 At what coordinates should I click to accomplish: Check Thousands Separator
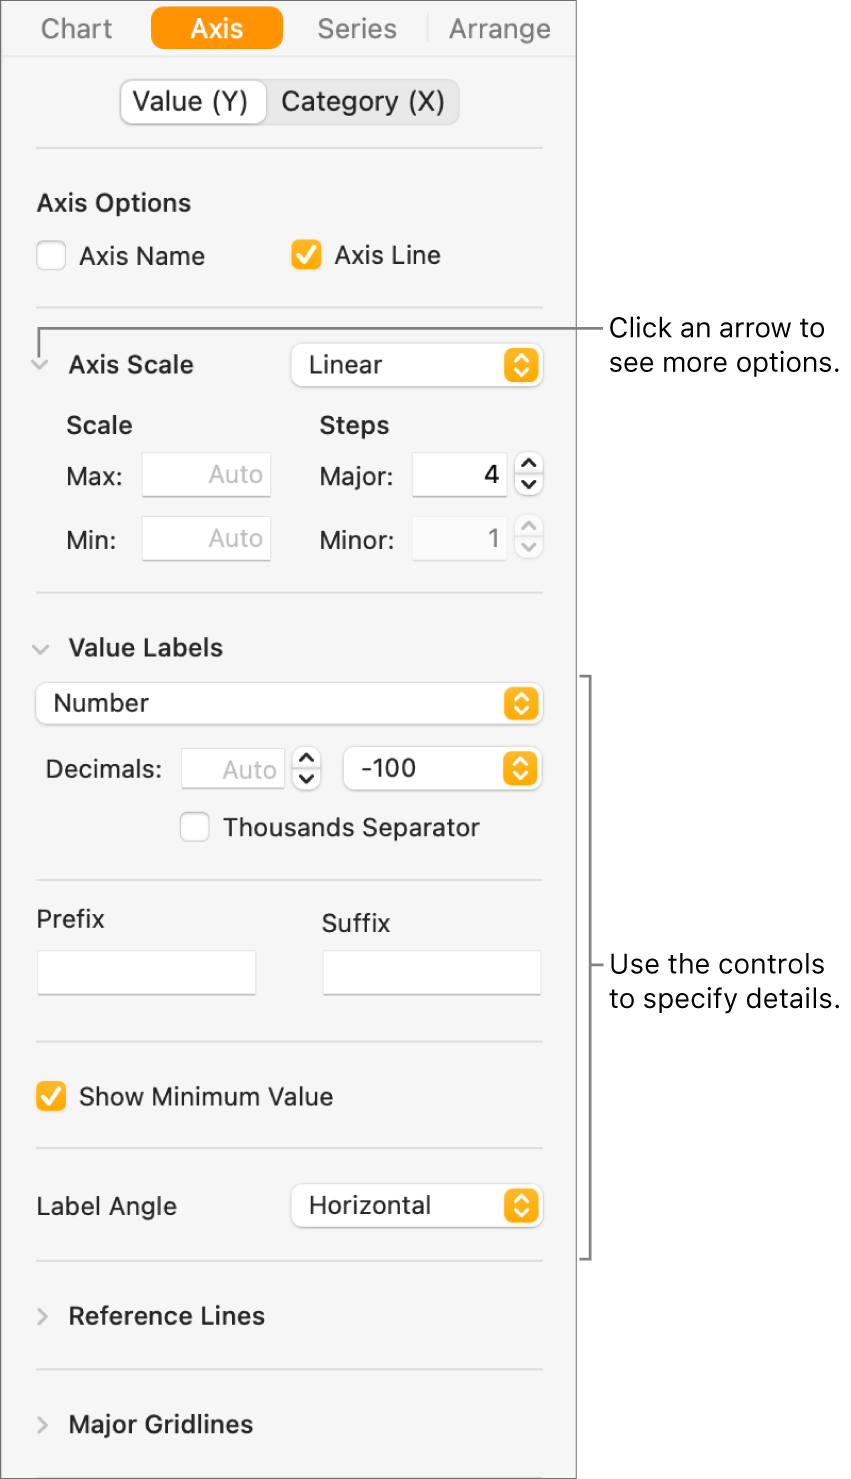[194, 827]
